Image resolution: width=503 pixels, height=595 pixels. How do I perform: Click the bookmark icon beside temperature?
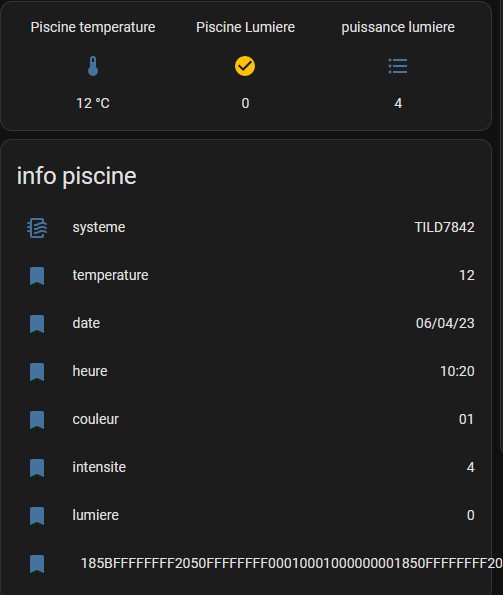pos(37,276)
